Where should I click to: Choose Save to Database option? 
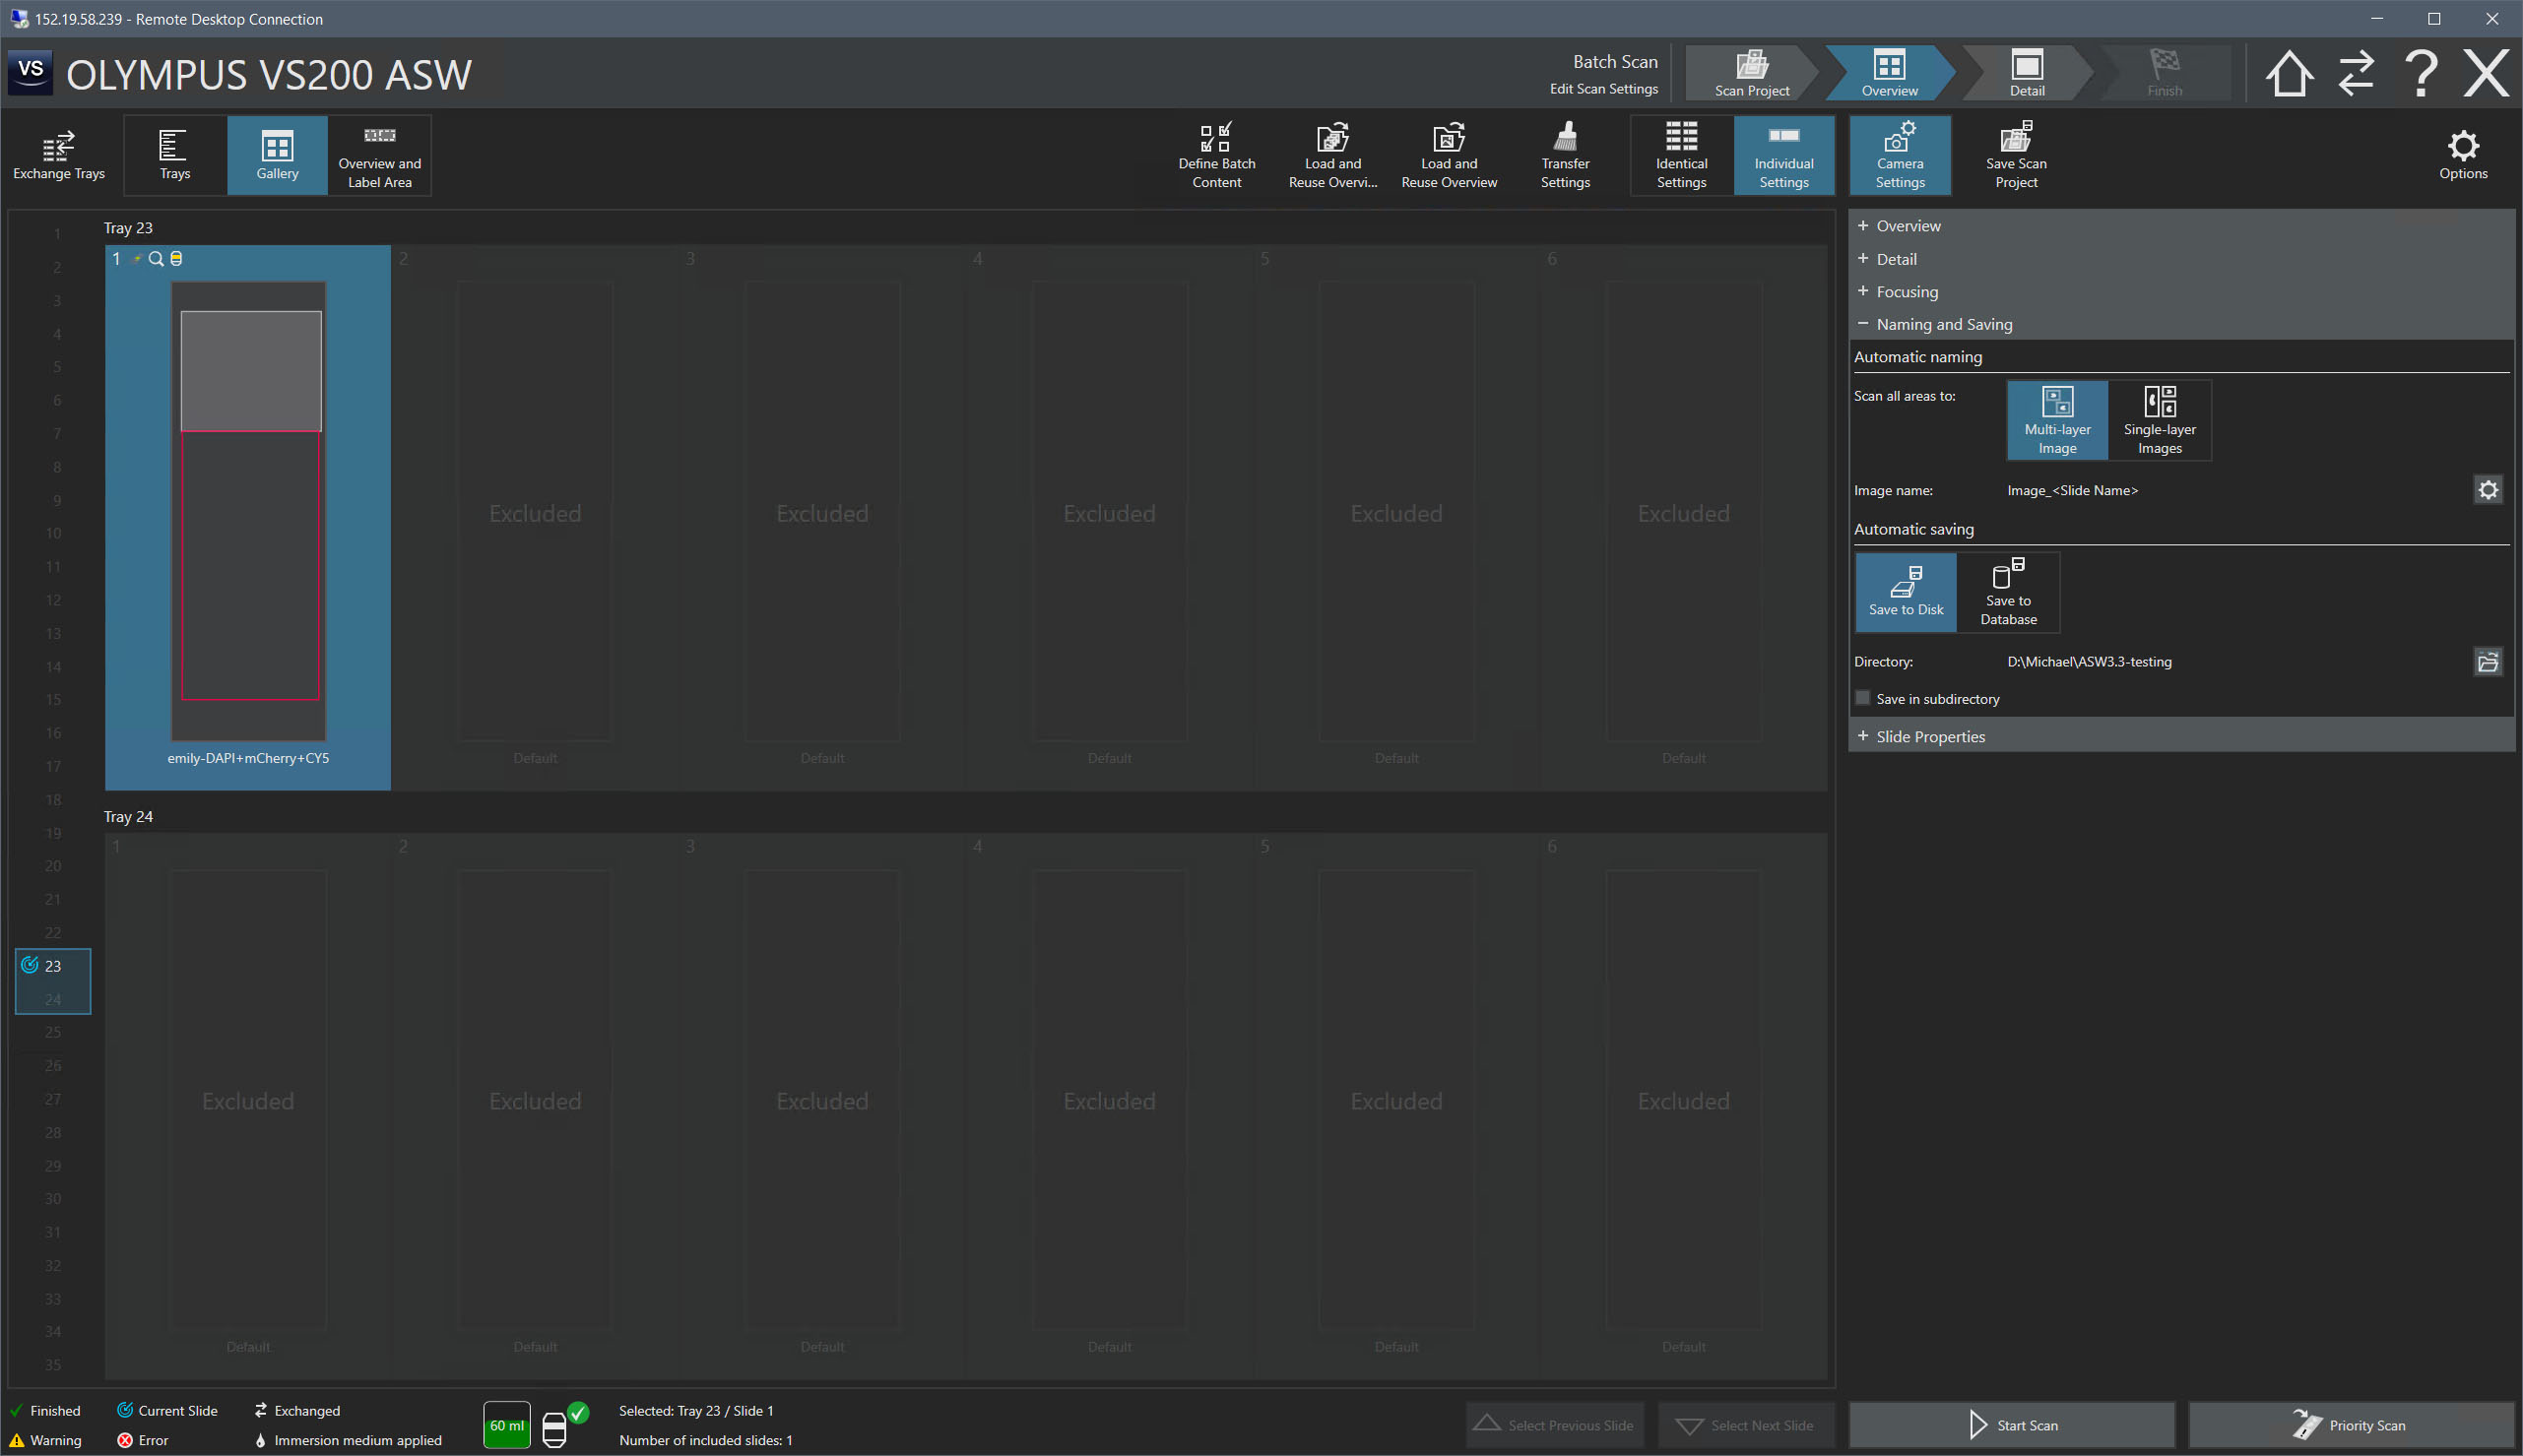point(2008,592)
